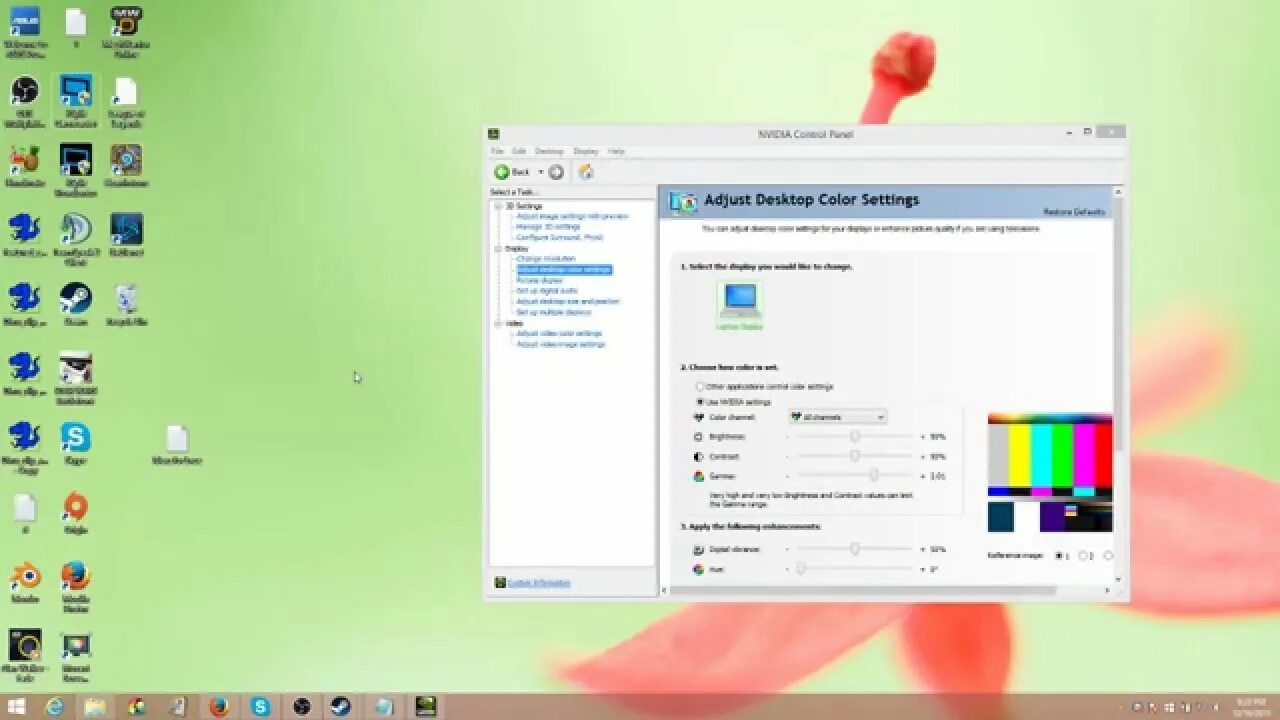Screen dimensions: 1280x720
Task: Open the Blender desktop shortcut
Action: point(25,582)
